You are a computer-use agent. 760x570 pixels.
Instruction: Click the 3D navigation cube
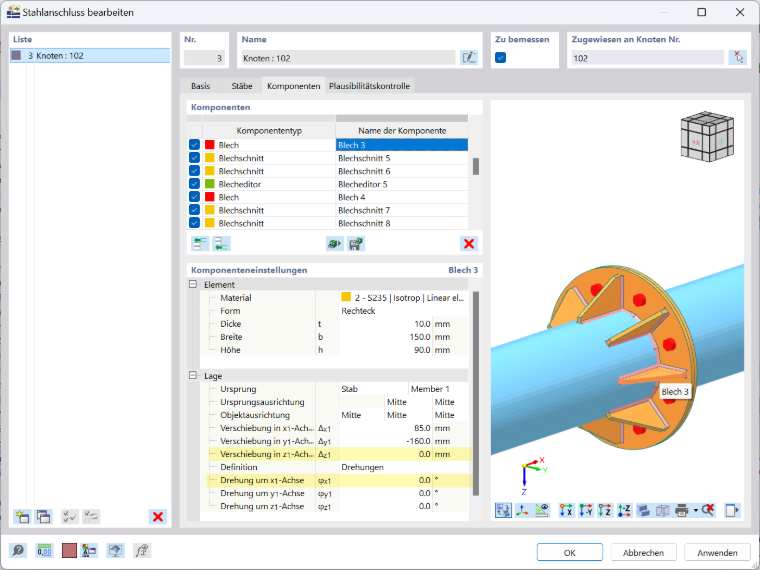pos(707,136)
